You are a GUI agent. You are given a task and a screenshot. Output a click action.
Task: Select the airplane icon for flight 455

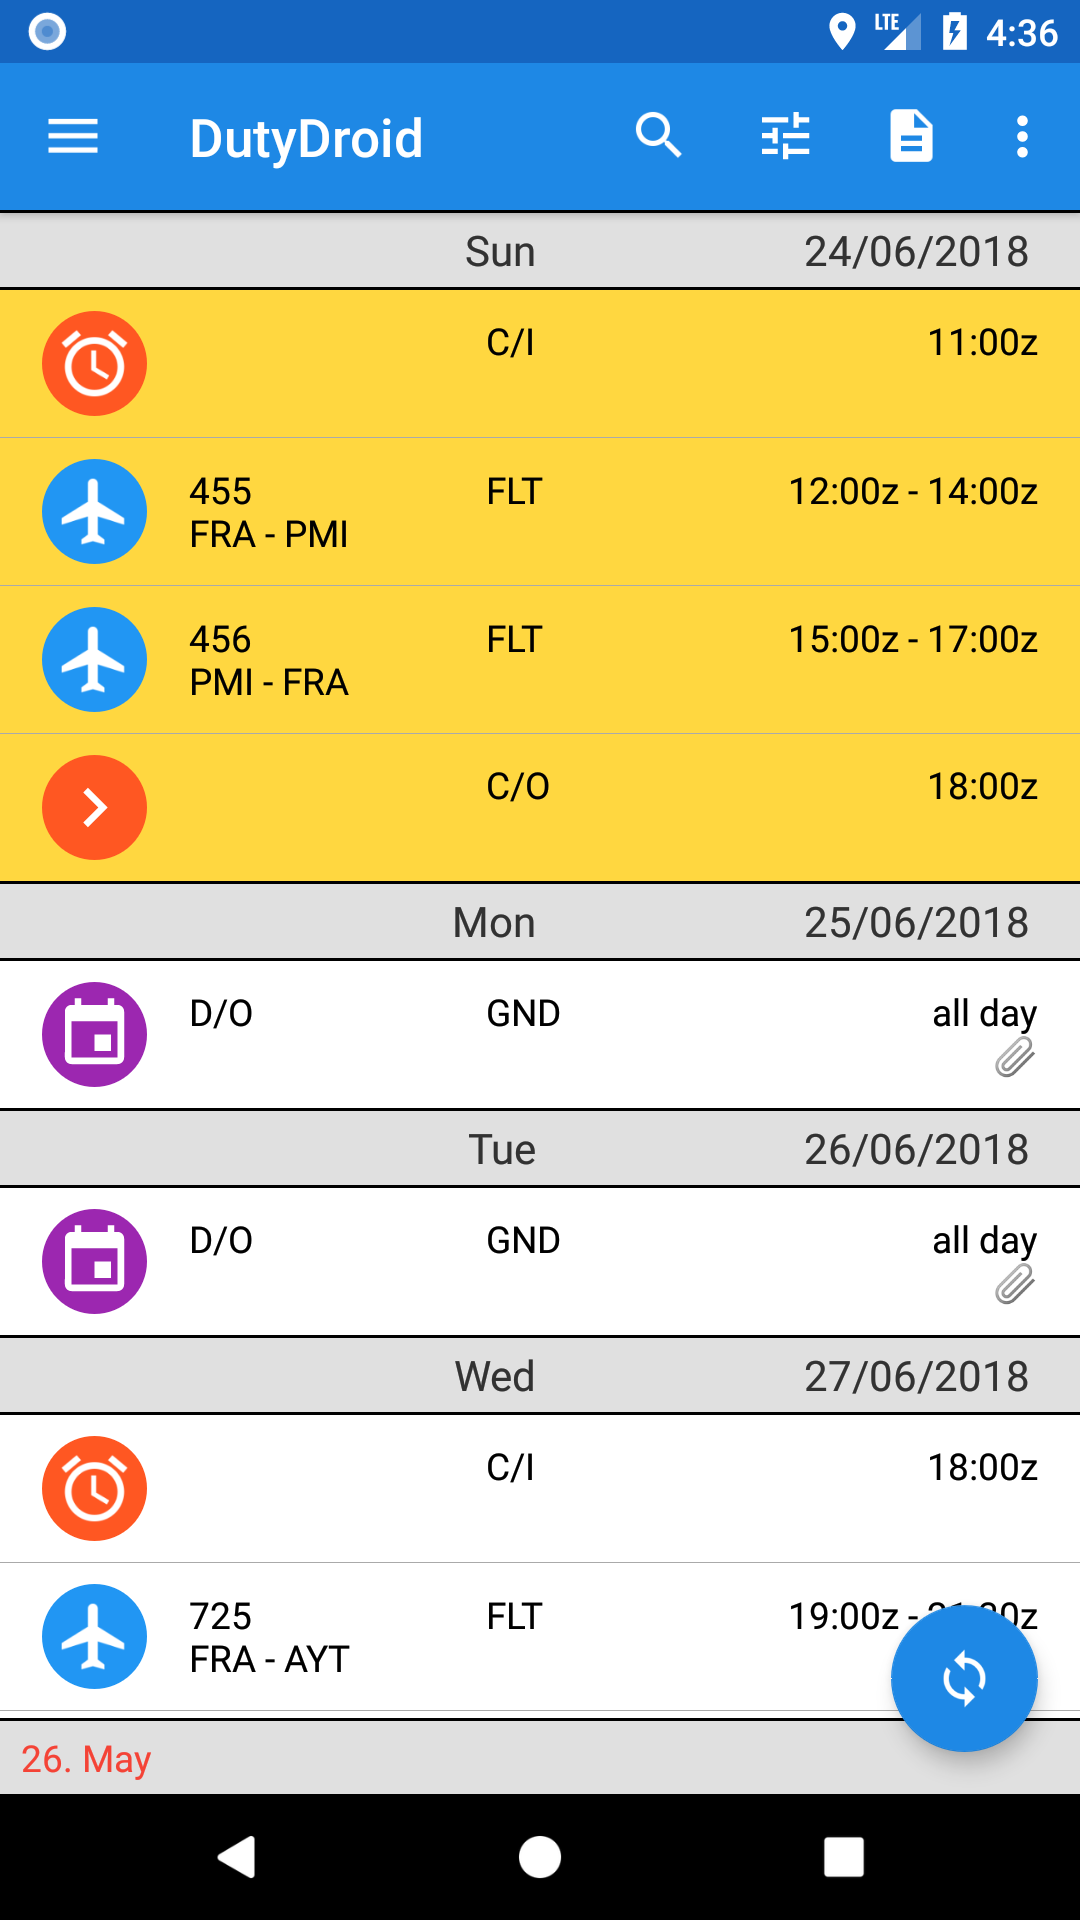coord(94,511)
